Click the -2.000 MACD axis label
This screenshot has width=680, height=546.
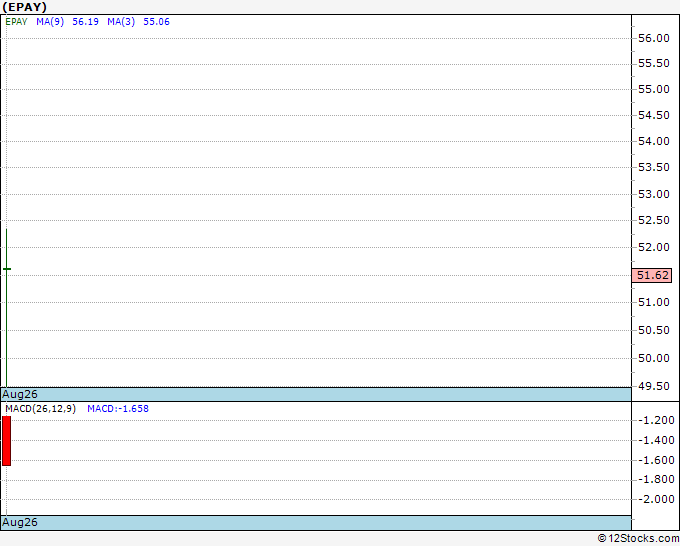[656, 499]
